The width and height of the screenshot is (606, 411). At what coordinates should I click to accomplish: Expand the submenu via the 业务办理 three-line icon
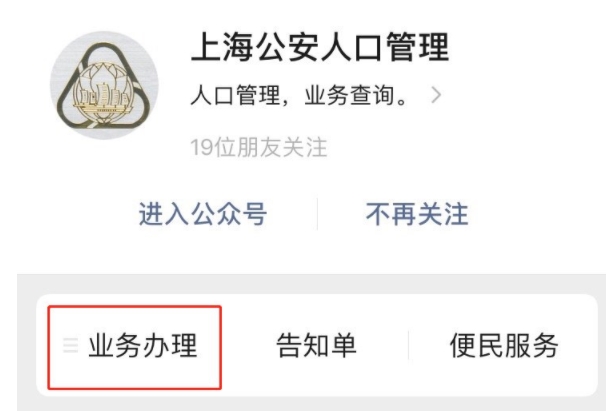pyautogui.click(x=70, y=345)
